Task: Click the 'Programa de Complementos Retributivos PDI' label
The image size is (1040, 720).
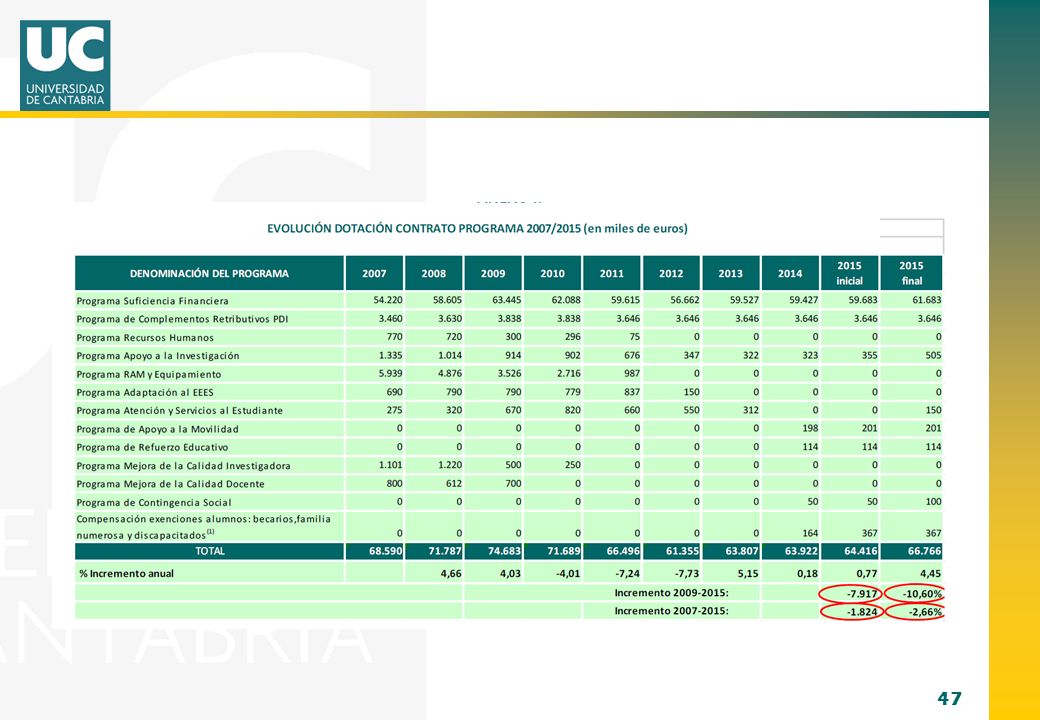Action: [182, 319]
